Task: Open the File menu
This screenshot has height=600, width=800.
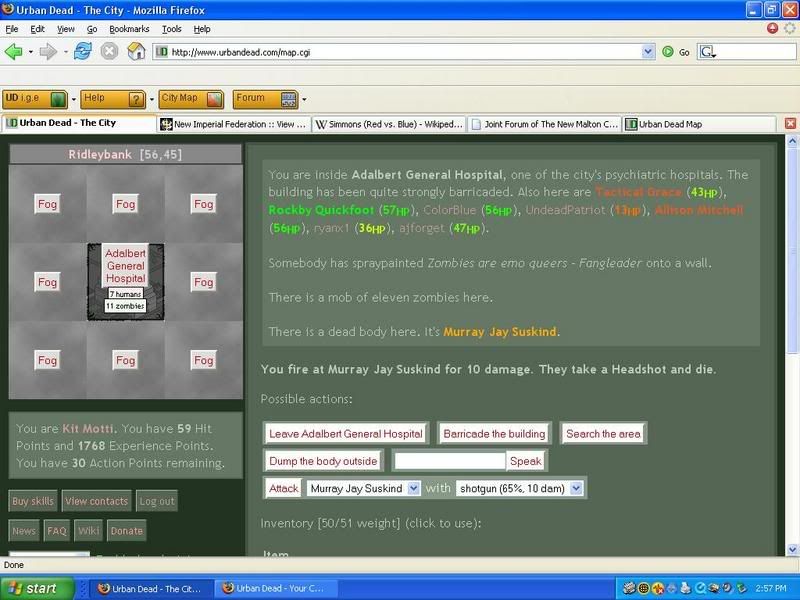Action: [12, 29]
